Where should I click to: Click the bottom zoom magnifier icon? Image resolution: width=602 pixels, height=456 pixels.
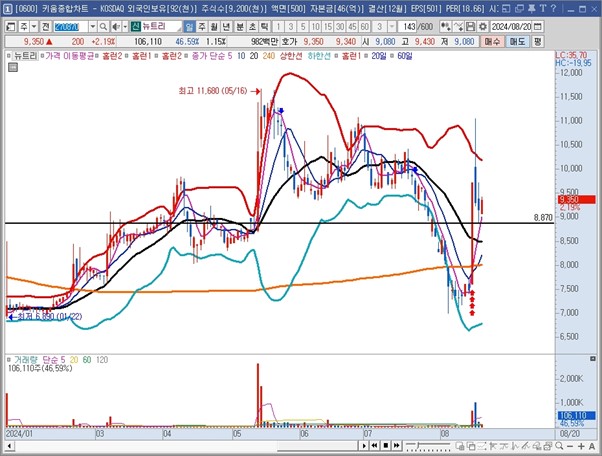coord(559,446)
